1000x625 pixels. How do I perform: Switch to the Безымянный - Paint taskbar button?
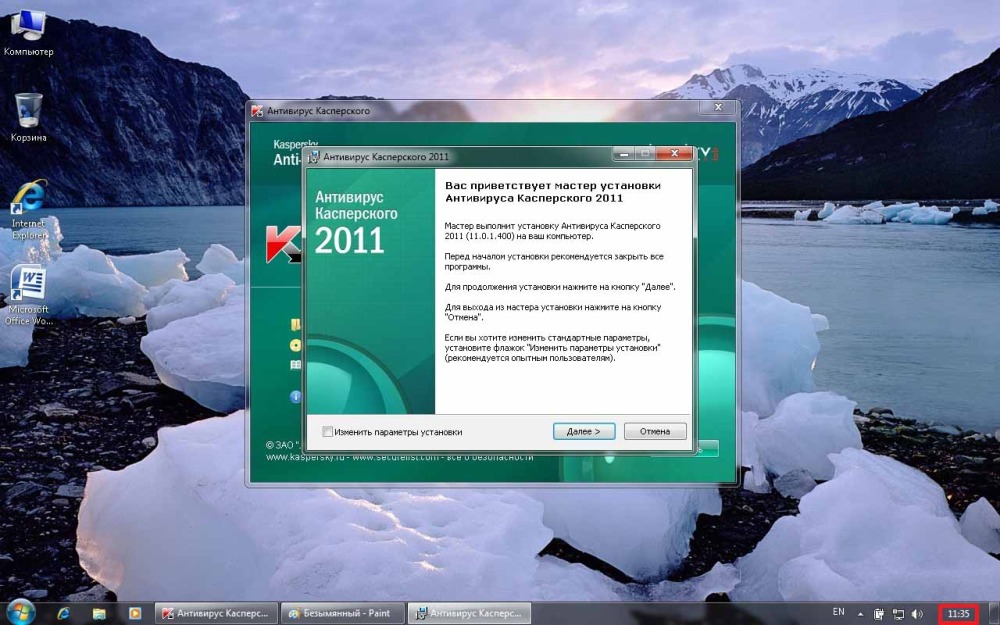click(x=342, y=614)
